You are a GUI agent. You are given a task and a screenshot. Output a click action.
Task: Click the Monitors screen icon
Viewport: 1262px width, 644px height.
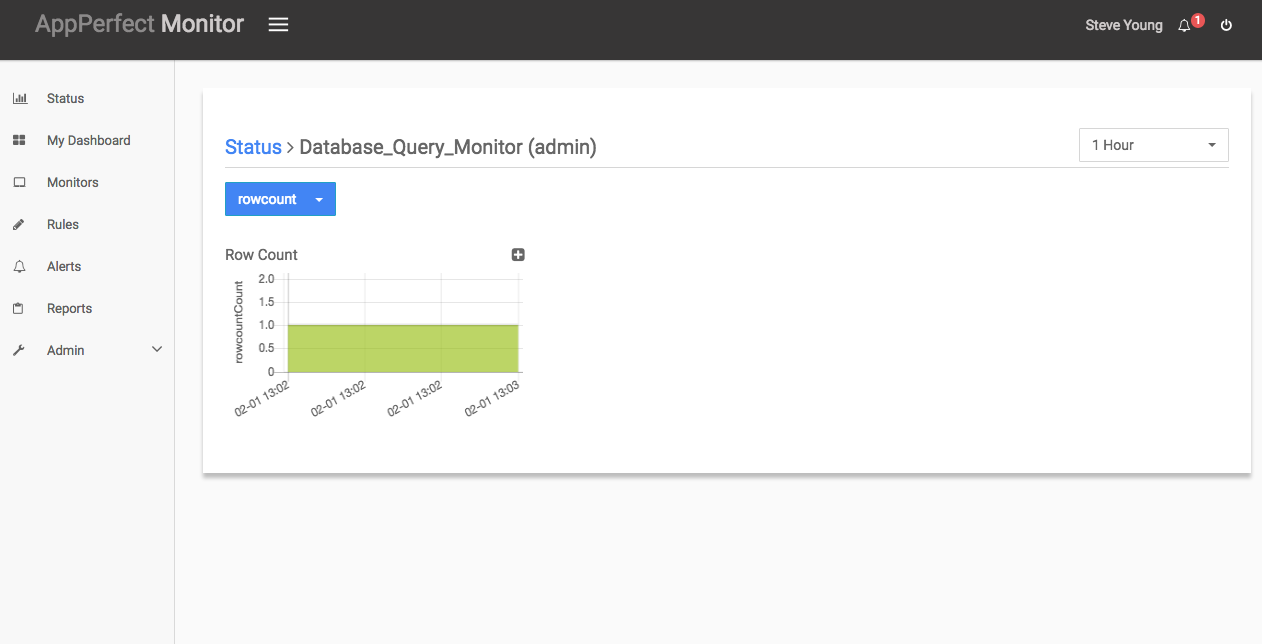tap(19, 183)
